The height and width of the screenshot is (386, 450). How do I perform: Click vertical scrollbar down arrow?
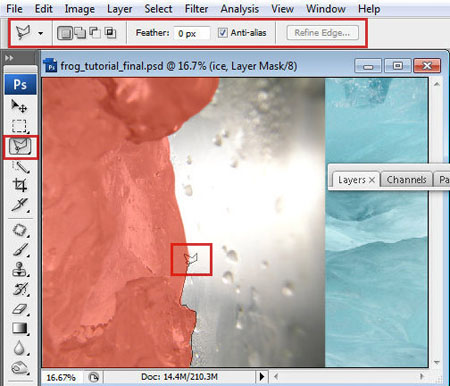coord(436,362)
